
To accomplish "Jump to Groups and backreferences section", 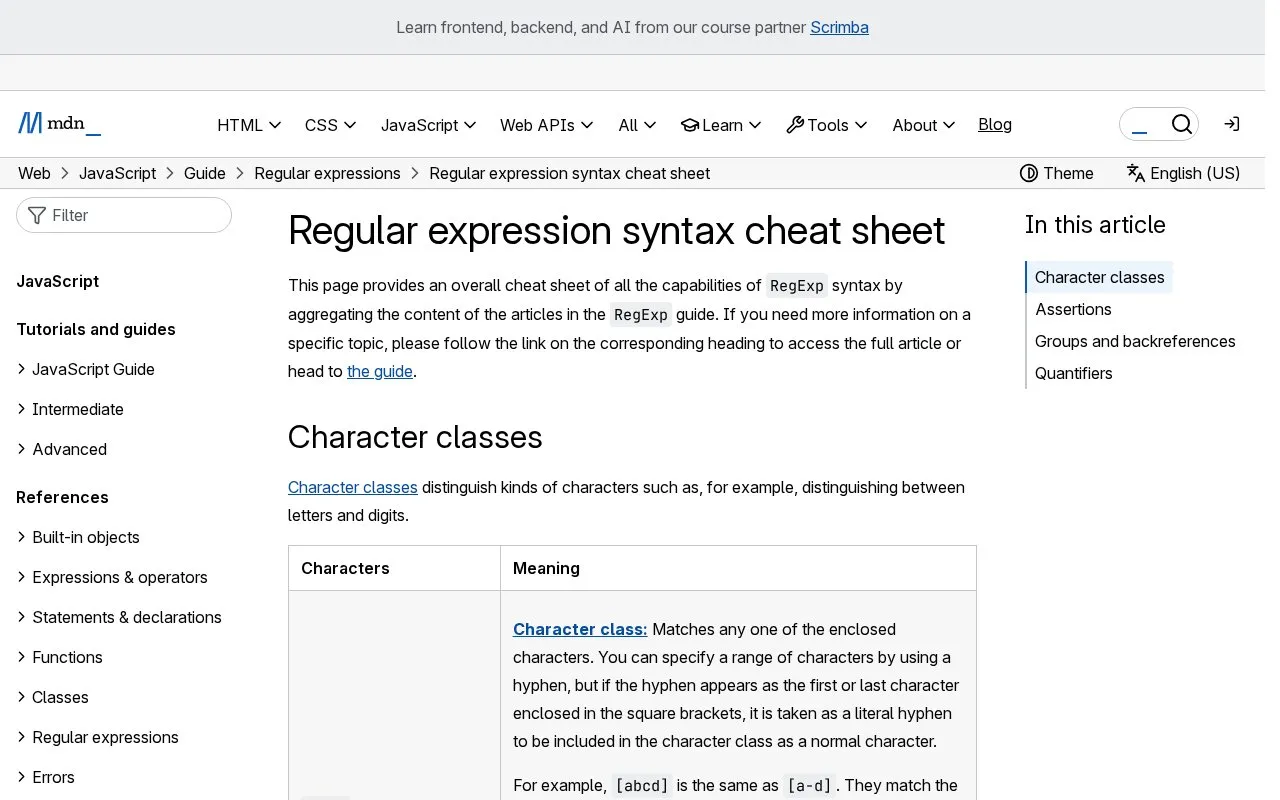I will click(x=1135, y=341).
